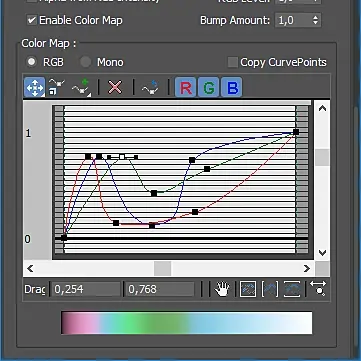Click the Zoom Horizontal Extents icon
This screenshot has width=361, height=361.
point(270,289)
